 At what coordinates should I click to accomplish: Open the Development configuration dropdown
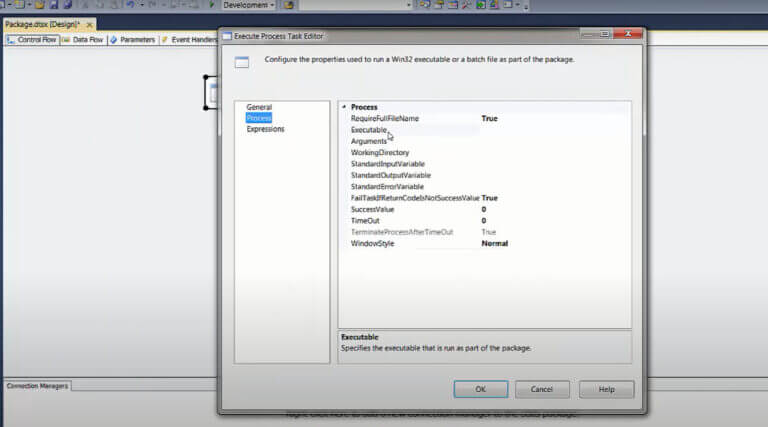coord(249,5)
